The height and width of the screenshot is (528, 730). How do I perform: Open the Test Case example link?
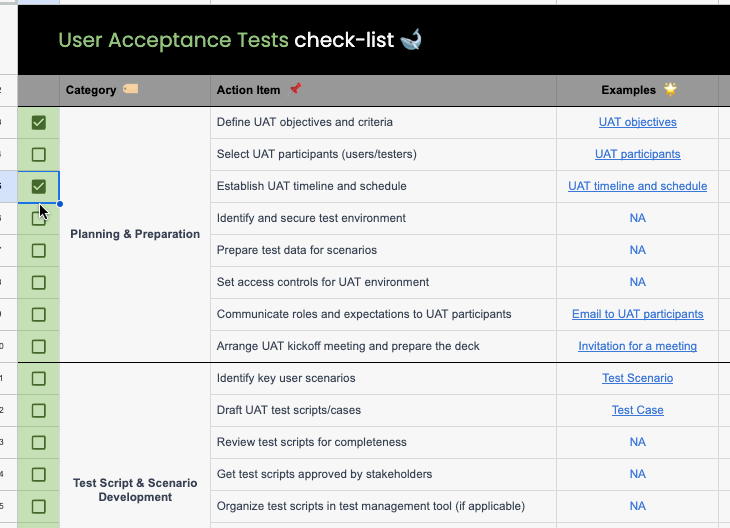pyautogui.click(x=637, y=410)
